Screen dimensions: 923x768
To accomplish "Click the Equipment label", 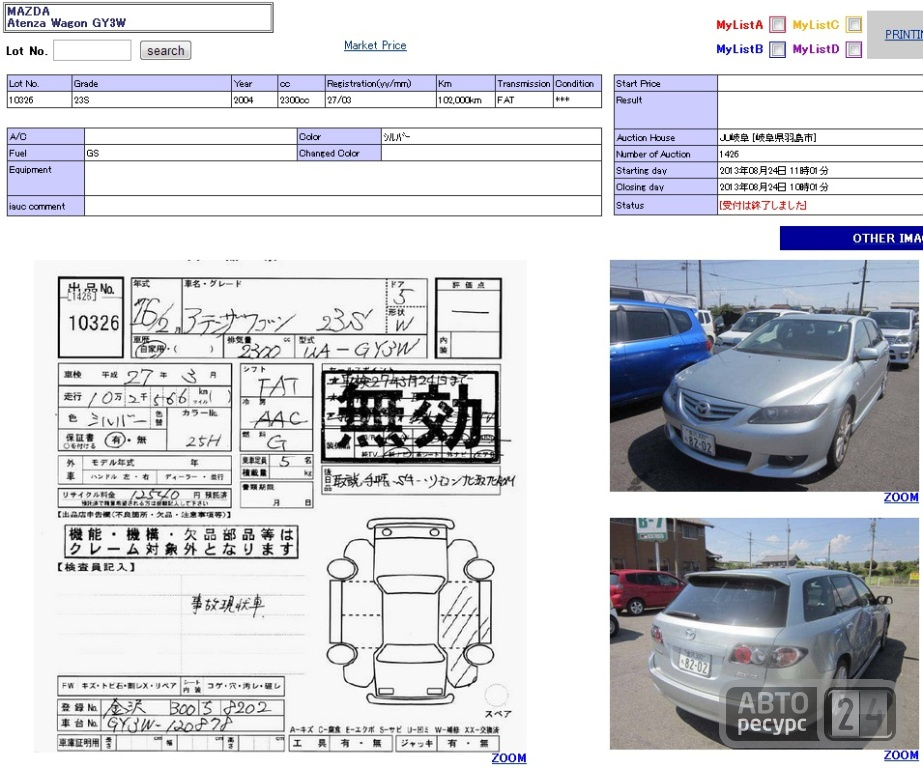I will click(45, 178).
